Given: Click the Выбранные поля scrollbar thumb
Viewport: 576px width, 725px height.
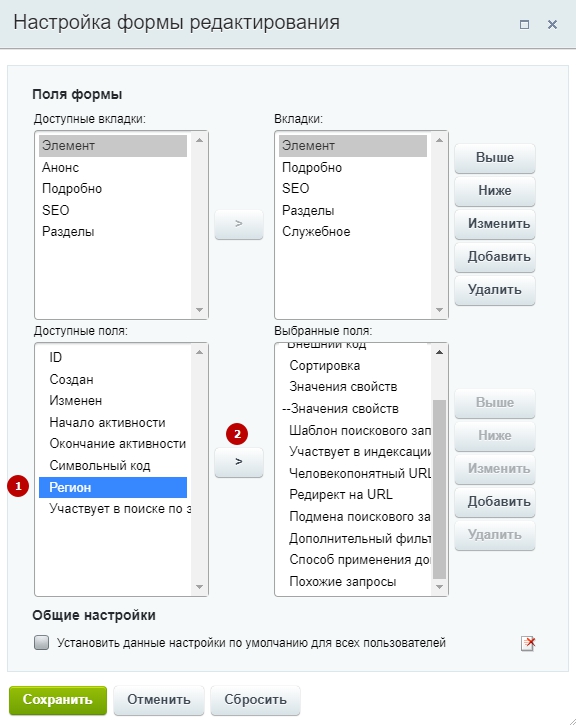Looking at the screenshot, I should [439, 489].
